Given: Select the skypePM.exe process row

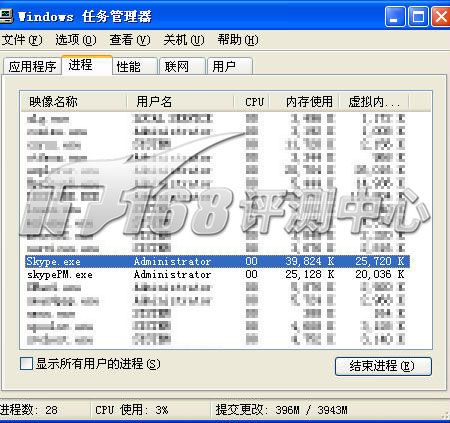Looking at the screenshot, I should [217, 275].
